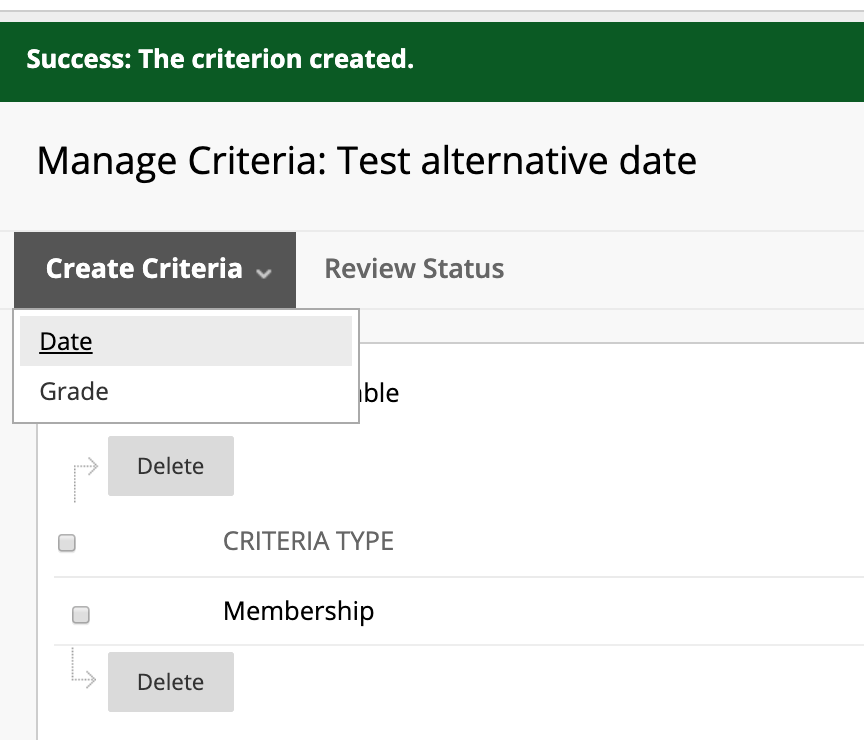Image resolution: width=864 pixels, height=740 pixels.
Task: Check the Membership criterion checkbox
Action: coord(81,614)
